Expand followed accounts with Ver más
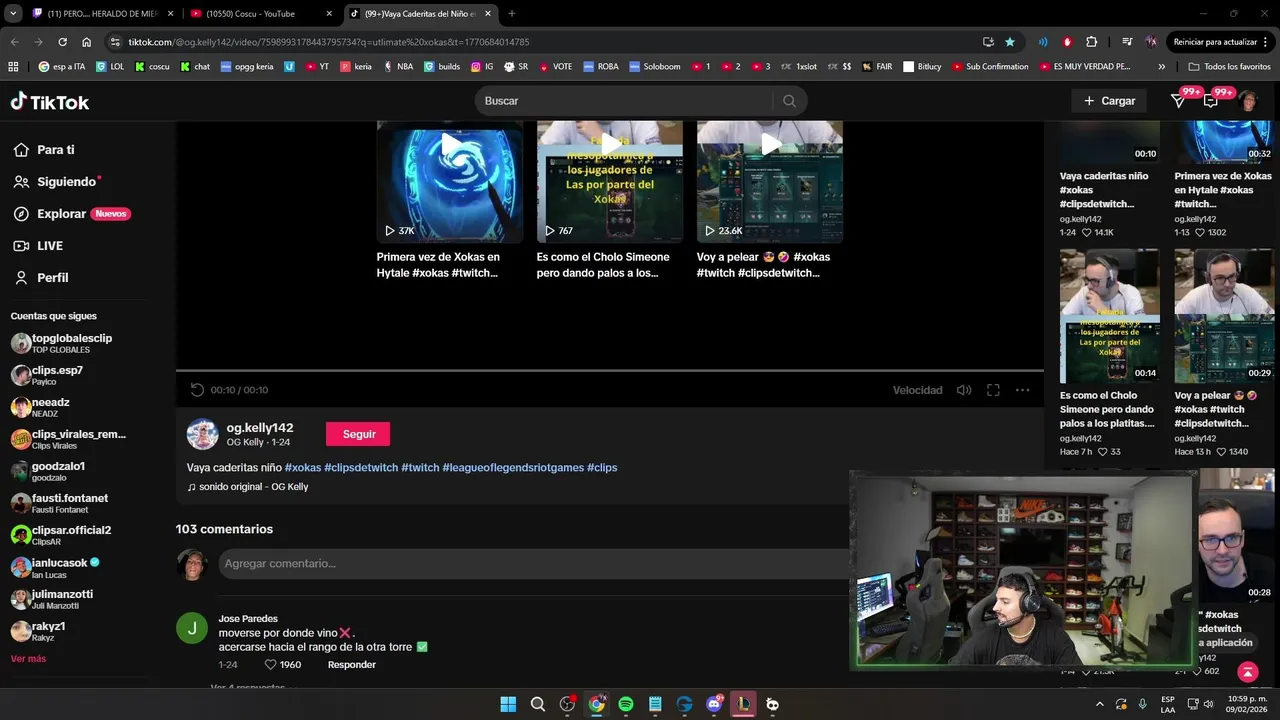Viewport: 1280px width, 720px height. pos(28,659)
